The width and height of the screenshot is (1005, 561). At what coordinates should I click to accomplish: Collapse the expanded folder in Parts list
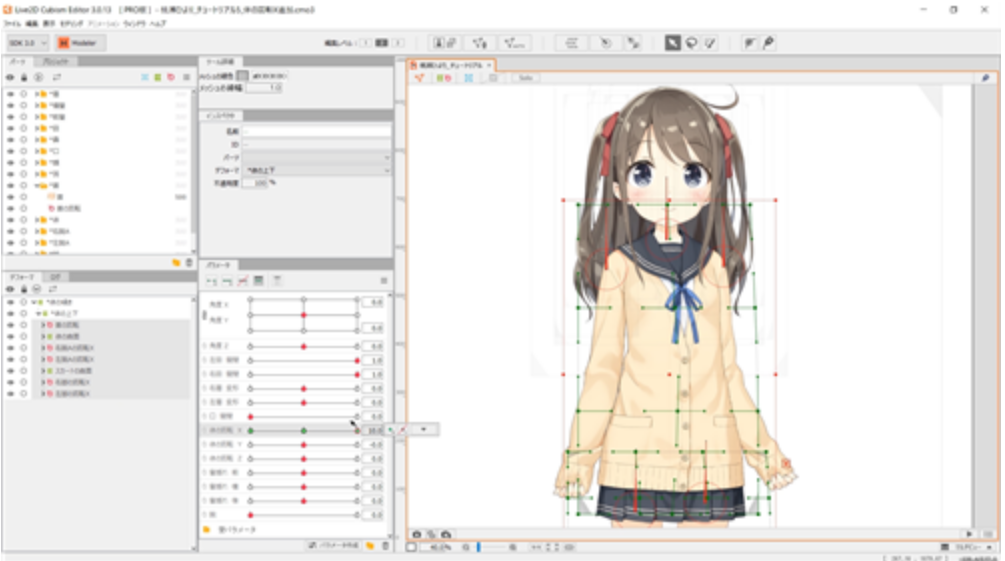pos(37,185)
